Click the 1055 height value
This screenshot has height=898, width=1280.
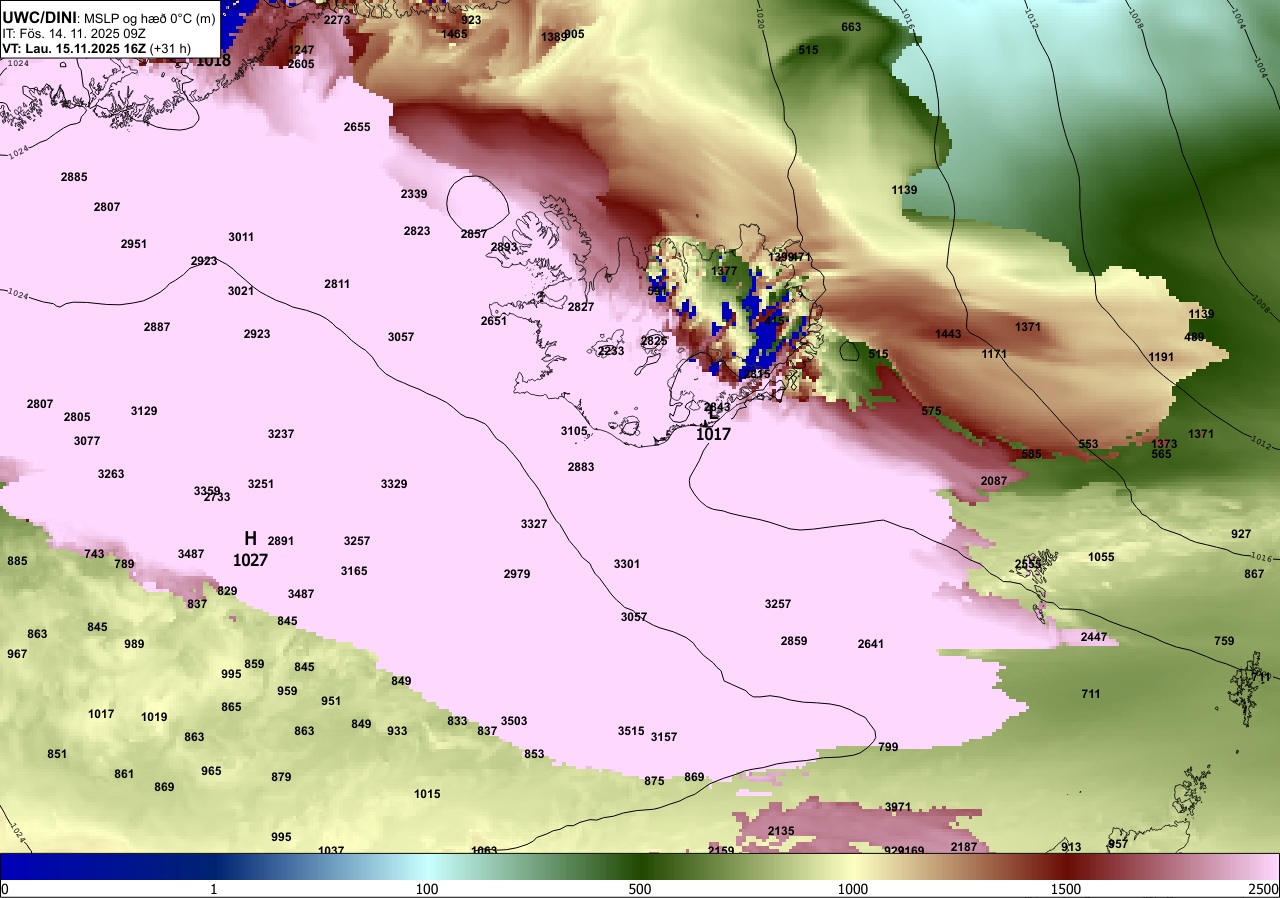pyautogui.click(x=1101, y=557)
